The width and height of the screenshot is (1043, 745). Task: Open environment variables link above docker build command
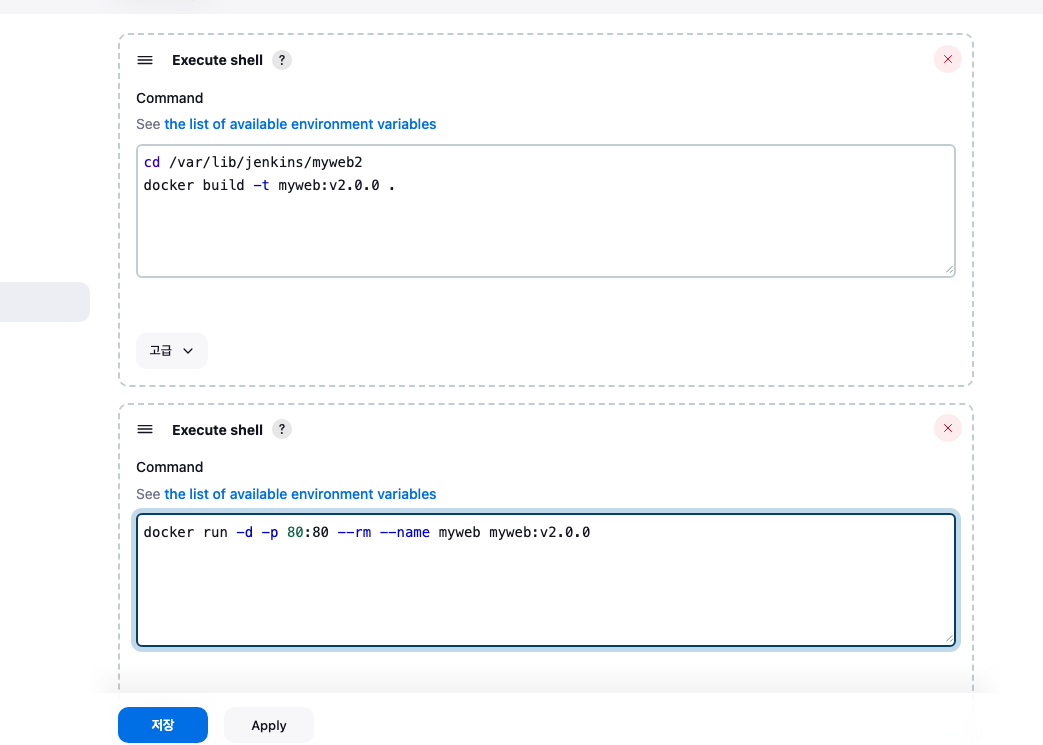(300, 124)
